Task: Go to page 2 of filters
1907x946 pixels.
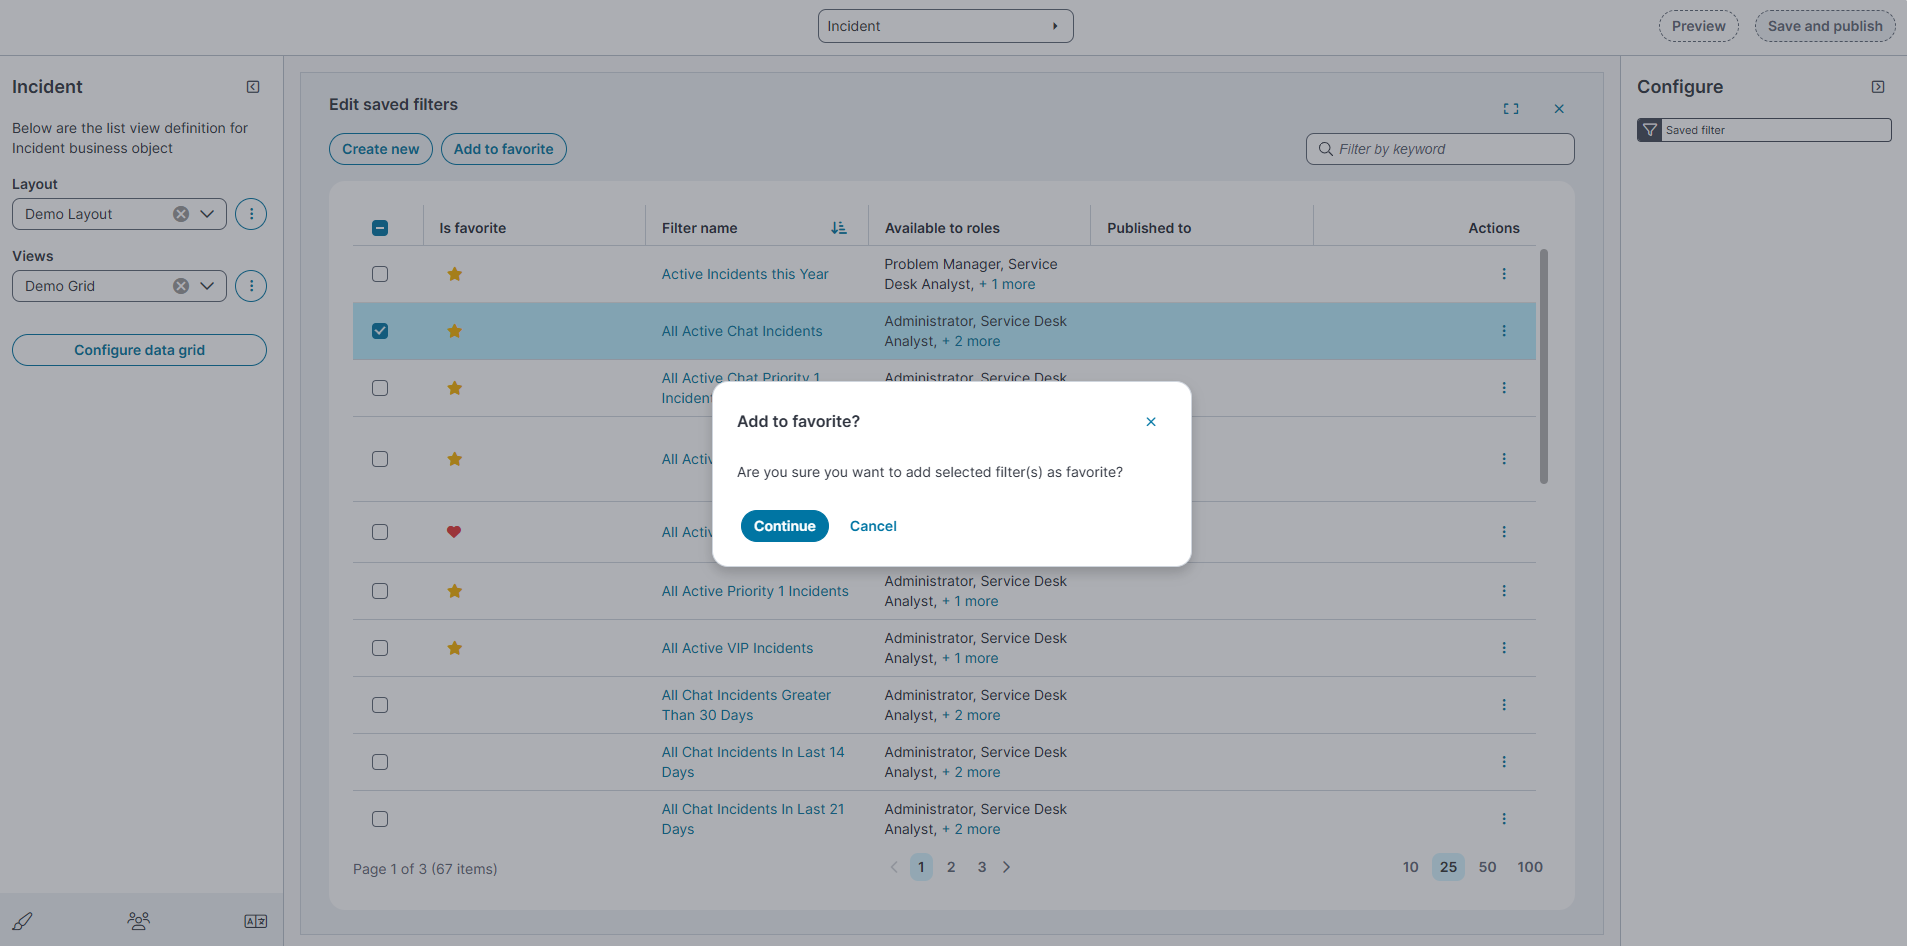Action: 951,867
